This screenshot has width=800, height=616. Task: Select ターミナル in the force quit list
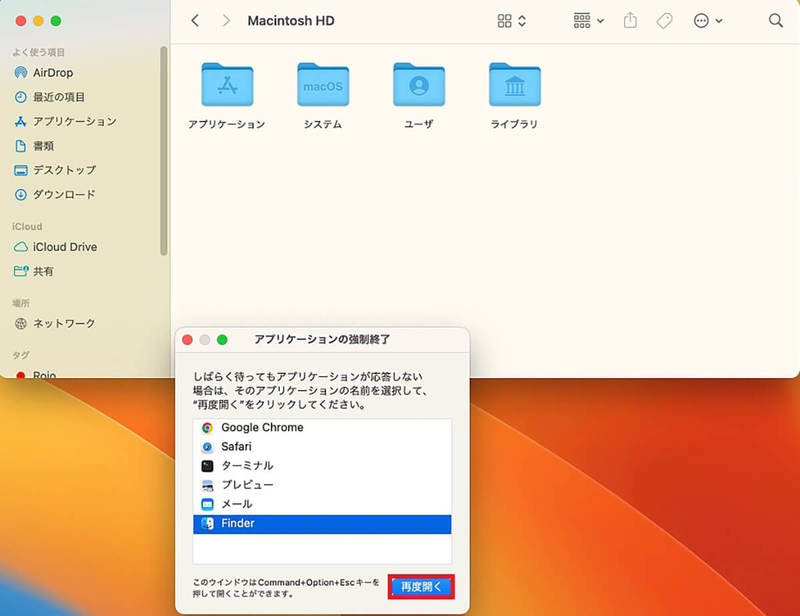322,466
